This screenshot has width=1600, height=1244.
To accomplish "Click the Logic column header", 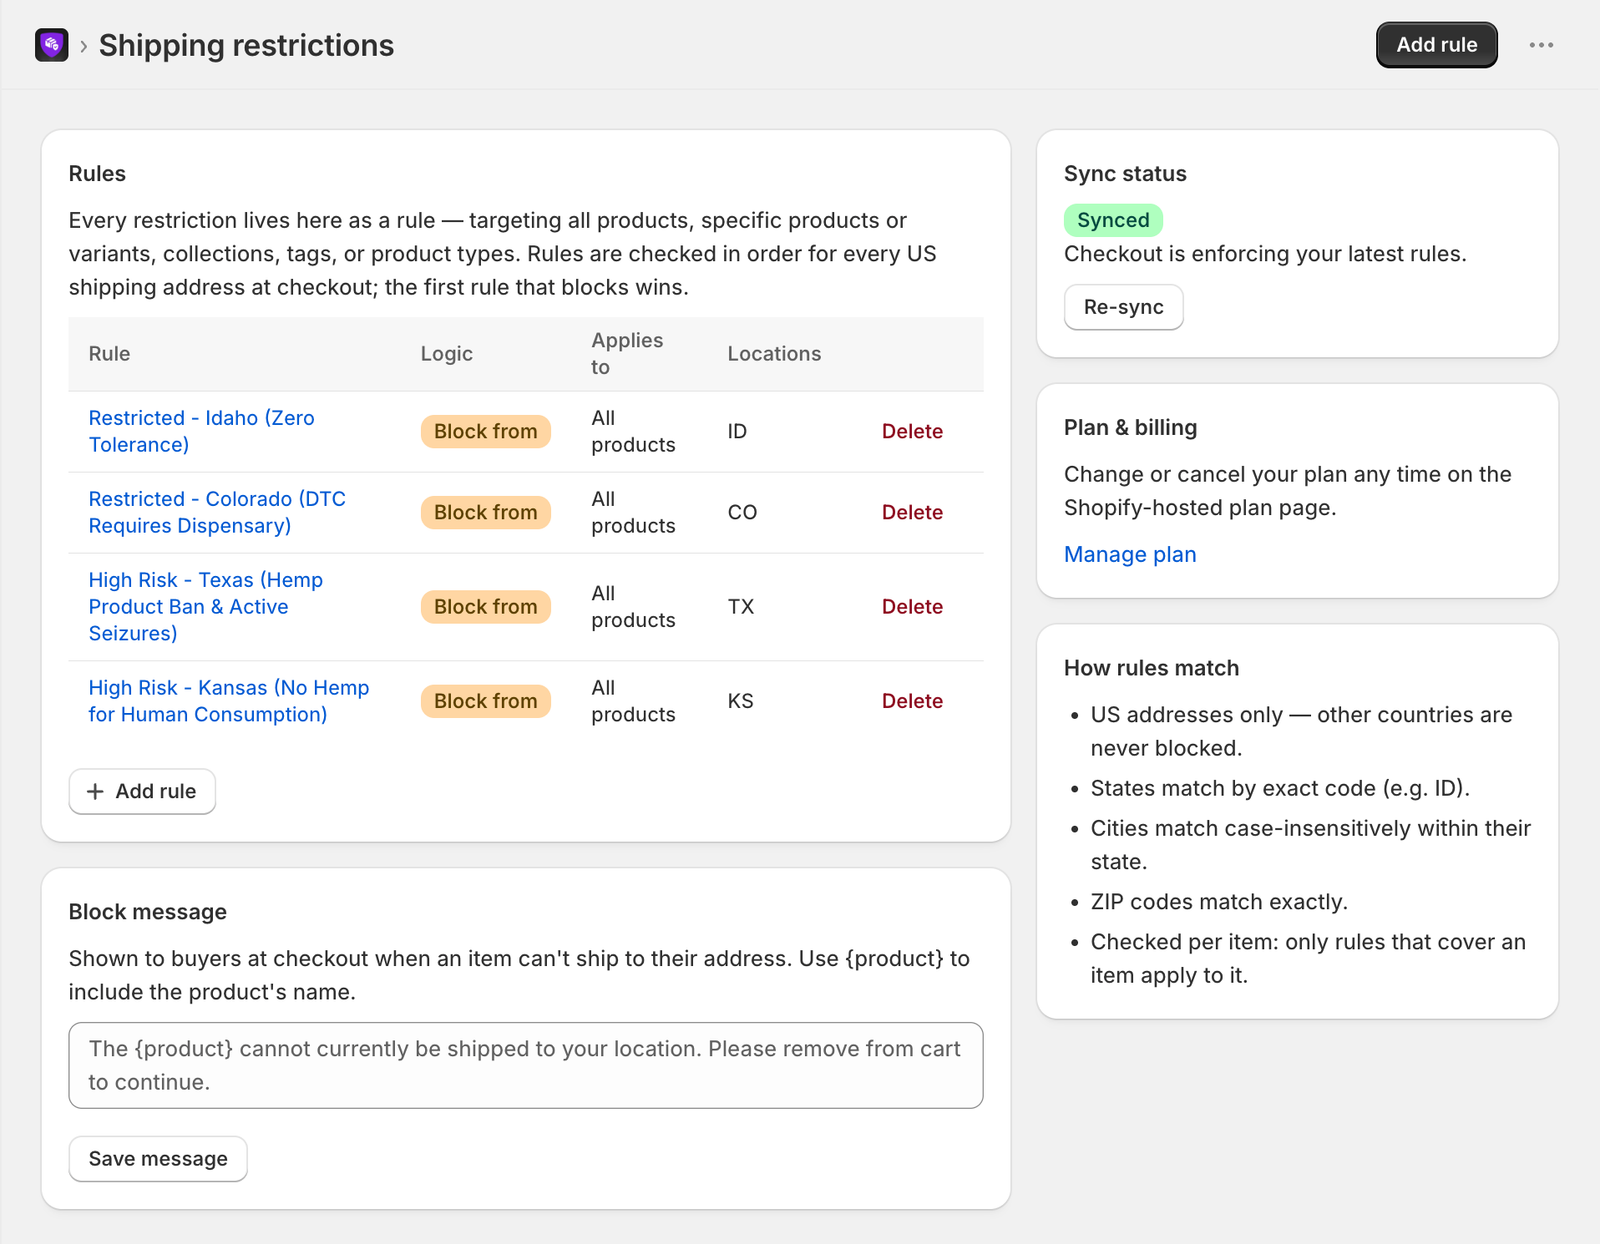I will 446,354.
